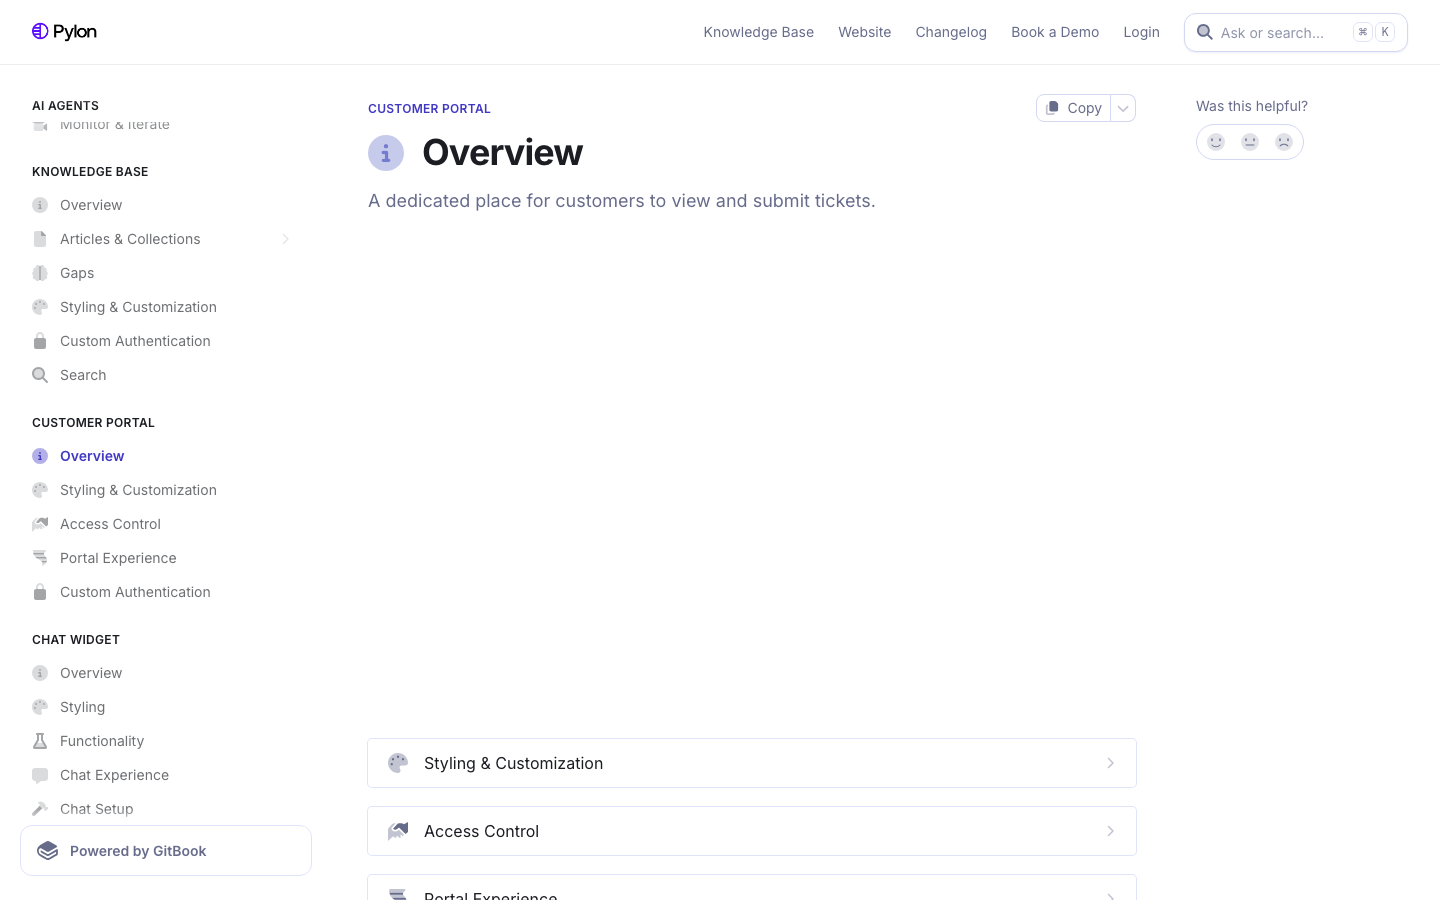Open Knowledge Base in the top navigation
Viewport: 1440px width, 900px height.
coord(758,32)
